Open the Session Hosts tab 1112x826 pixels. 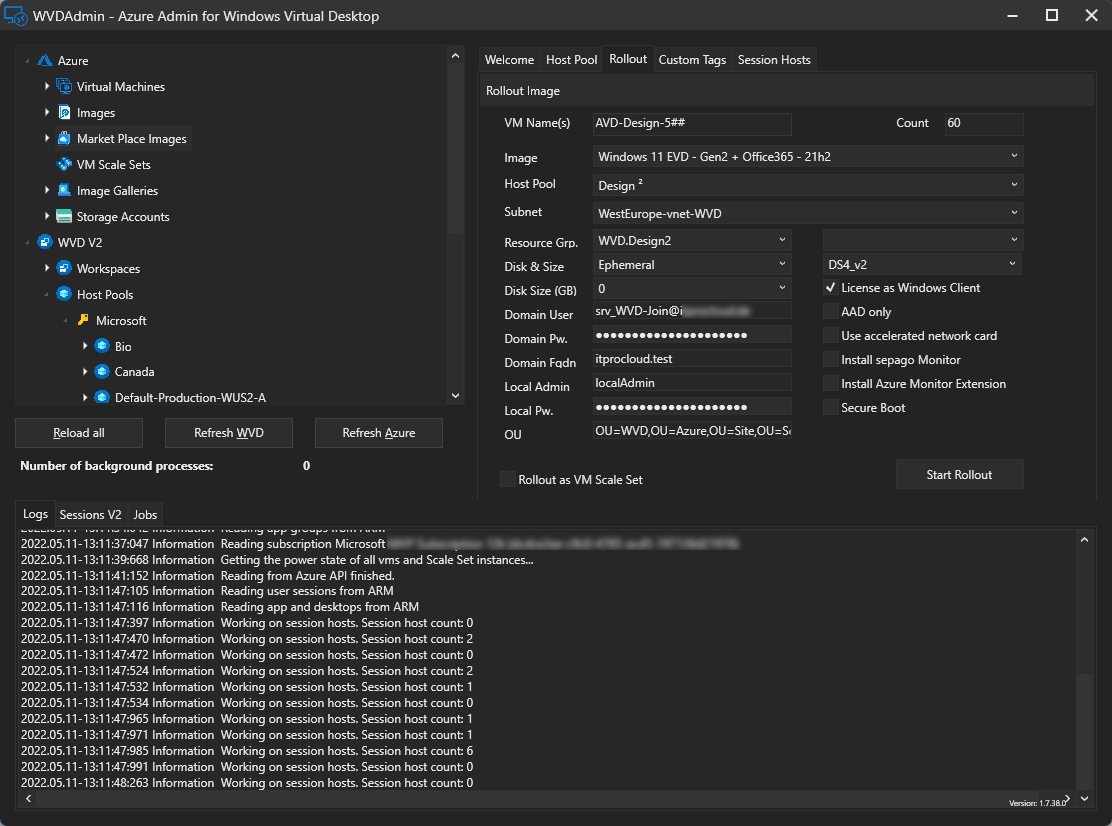(x=774, y=60)
